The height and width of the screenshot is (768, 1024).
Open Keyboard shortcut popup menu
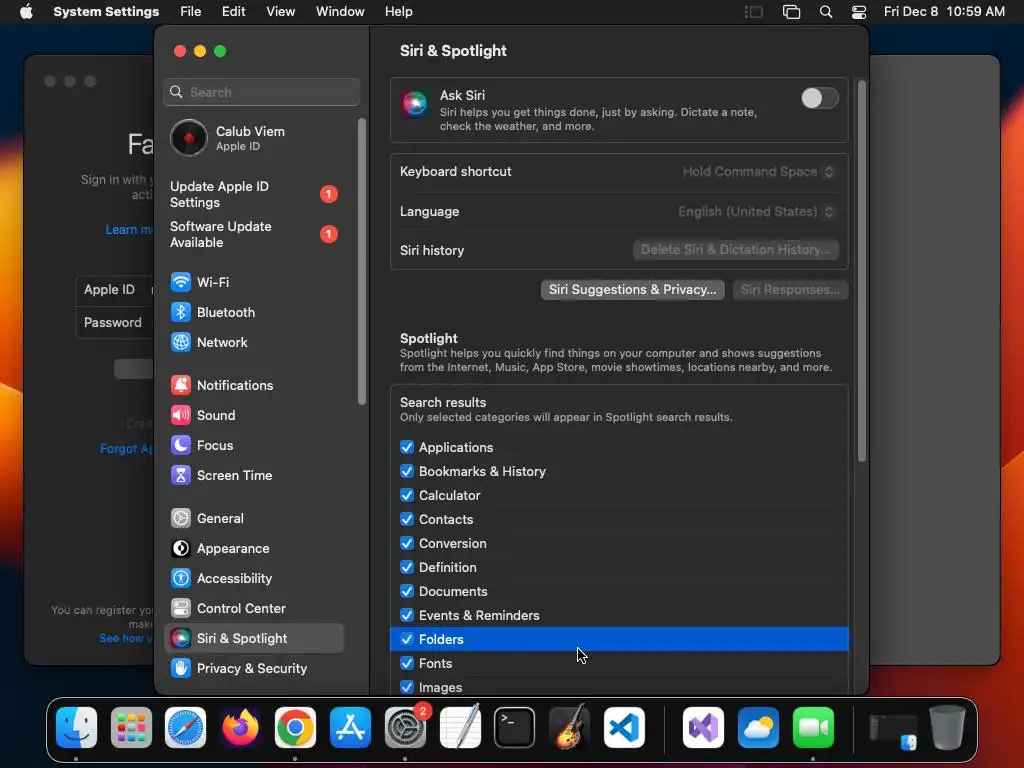tap(758, 172)
